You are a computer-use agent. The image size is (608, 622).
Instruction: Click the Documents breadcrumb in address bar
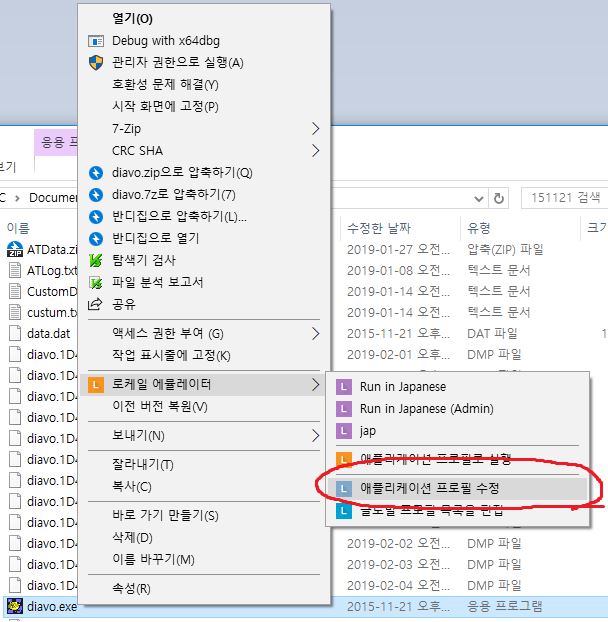53,198
